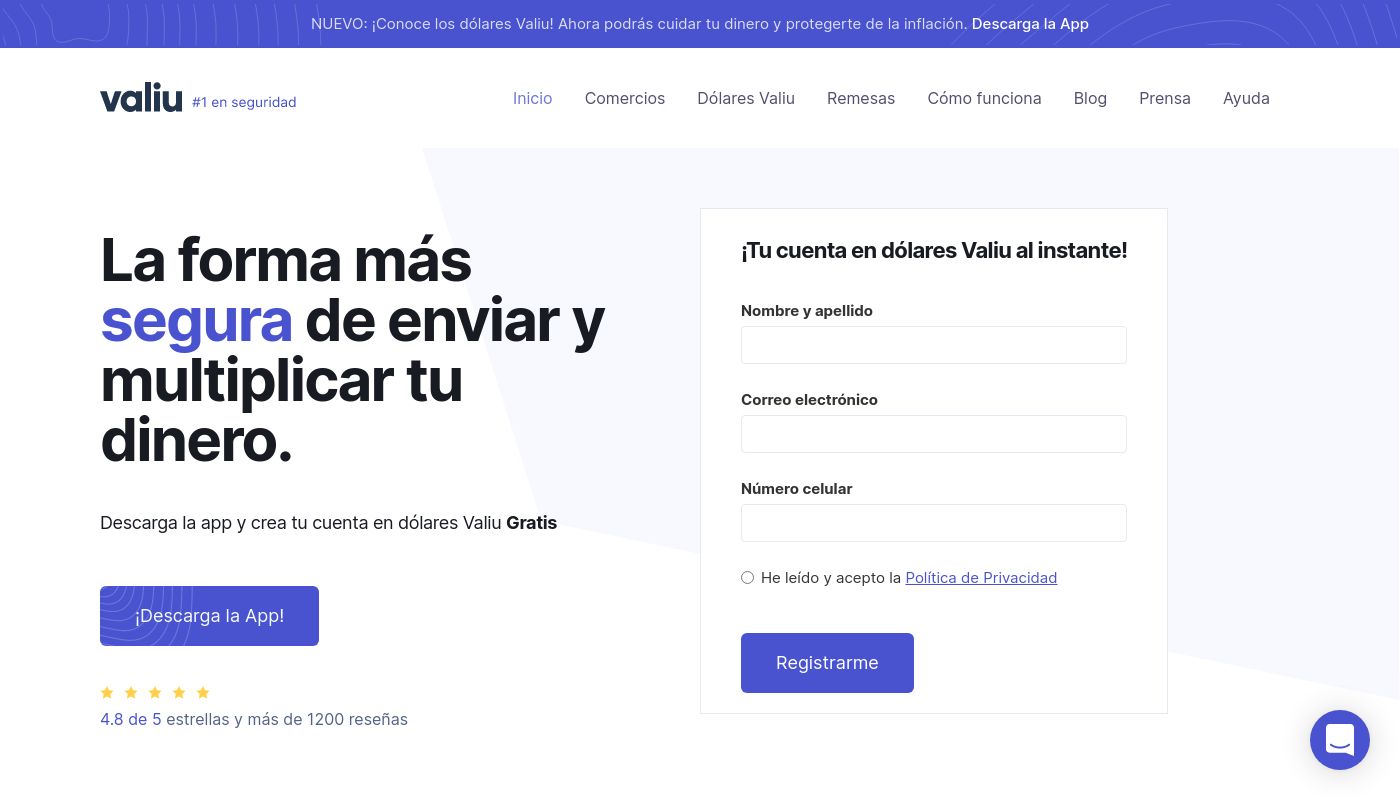Open the chat support widget icon
The image size is (1400, 800).
click(x=1339, y=740)
